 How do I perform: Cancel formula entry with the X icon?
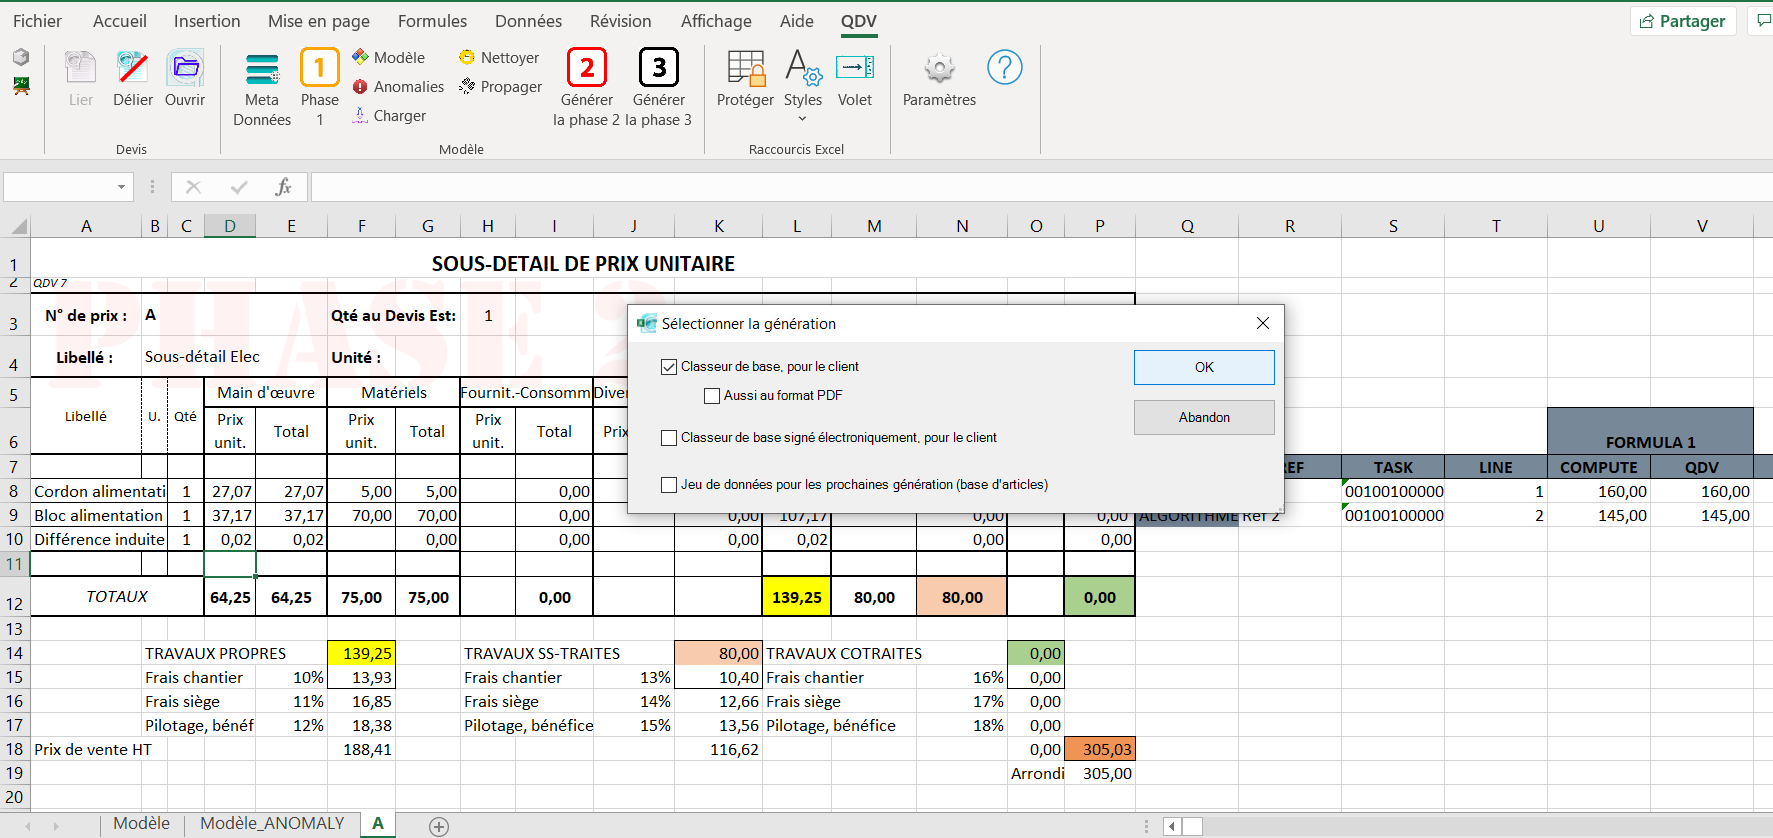(x=194, y=187)
